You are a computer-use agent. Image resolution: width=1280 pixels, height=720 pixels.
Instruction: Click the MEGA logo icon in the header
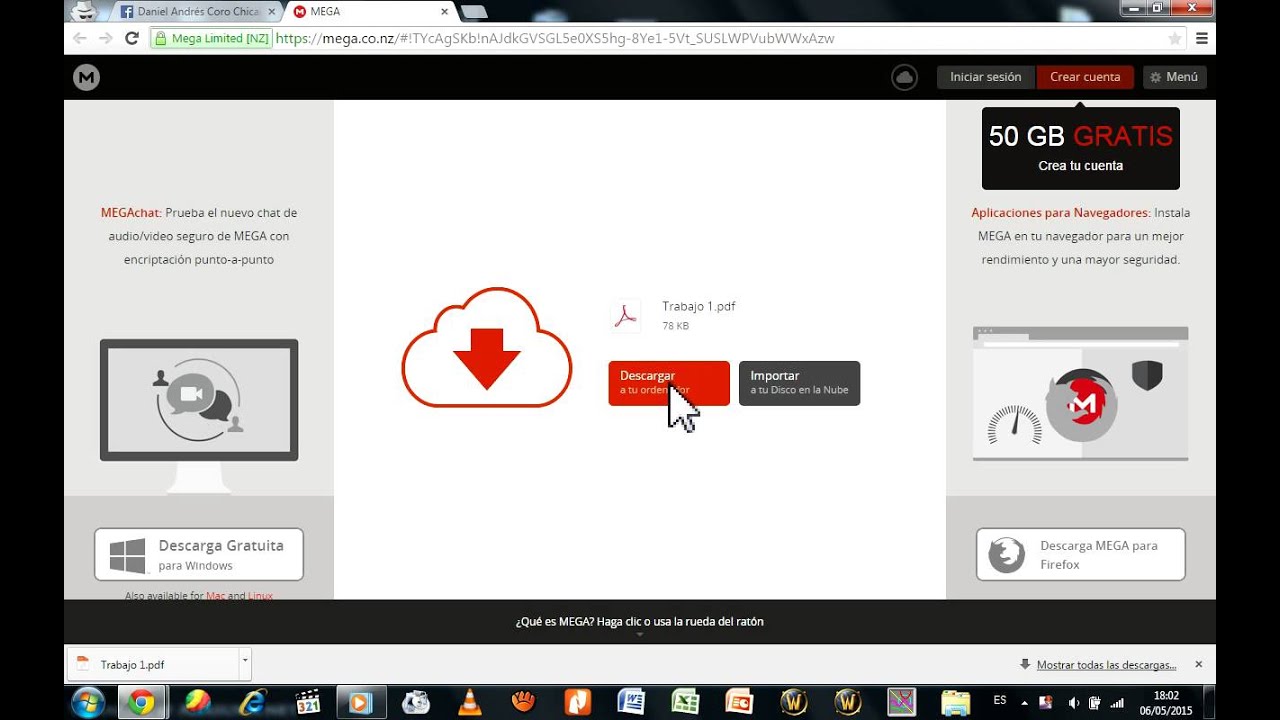click(x=86, y=77)
